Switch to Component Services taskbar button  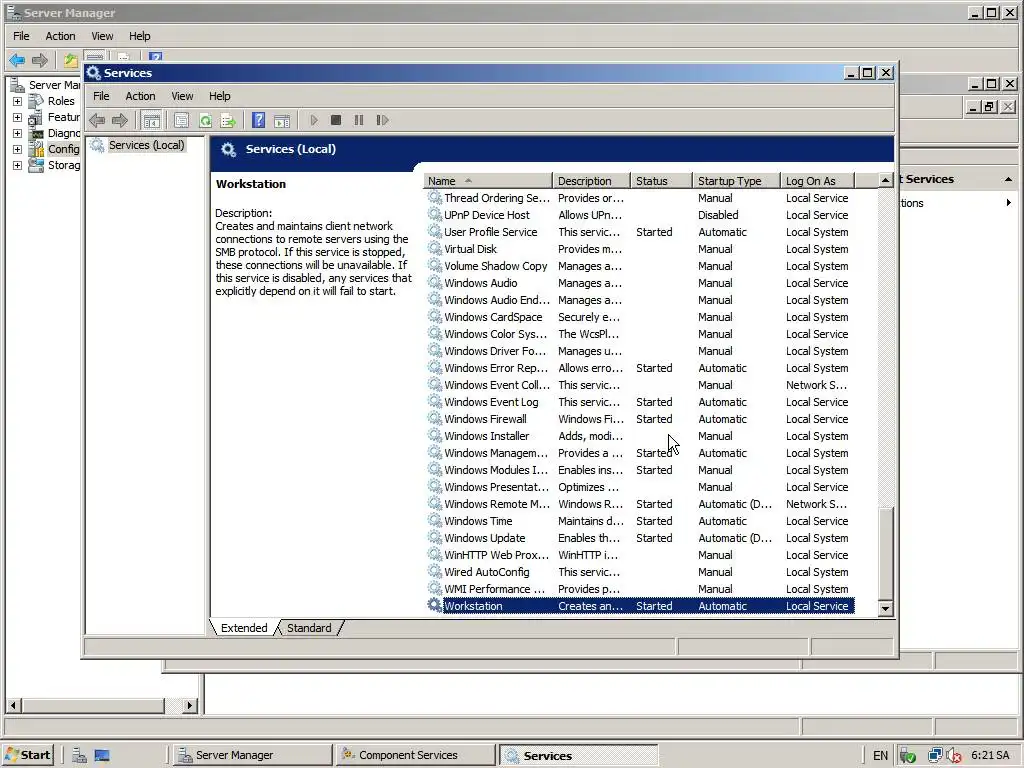point(415,755)
